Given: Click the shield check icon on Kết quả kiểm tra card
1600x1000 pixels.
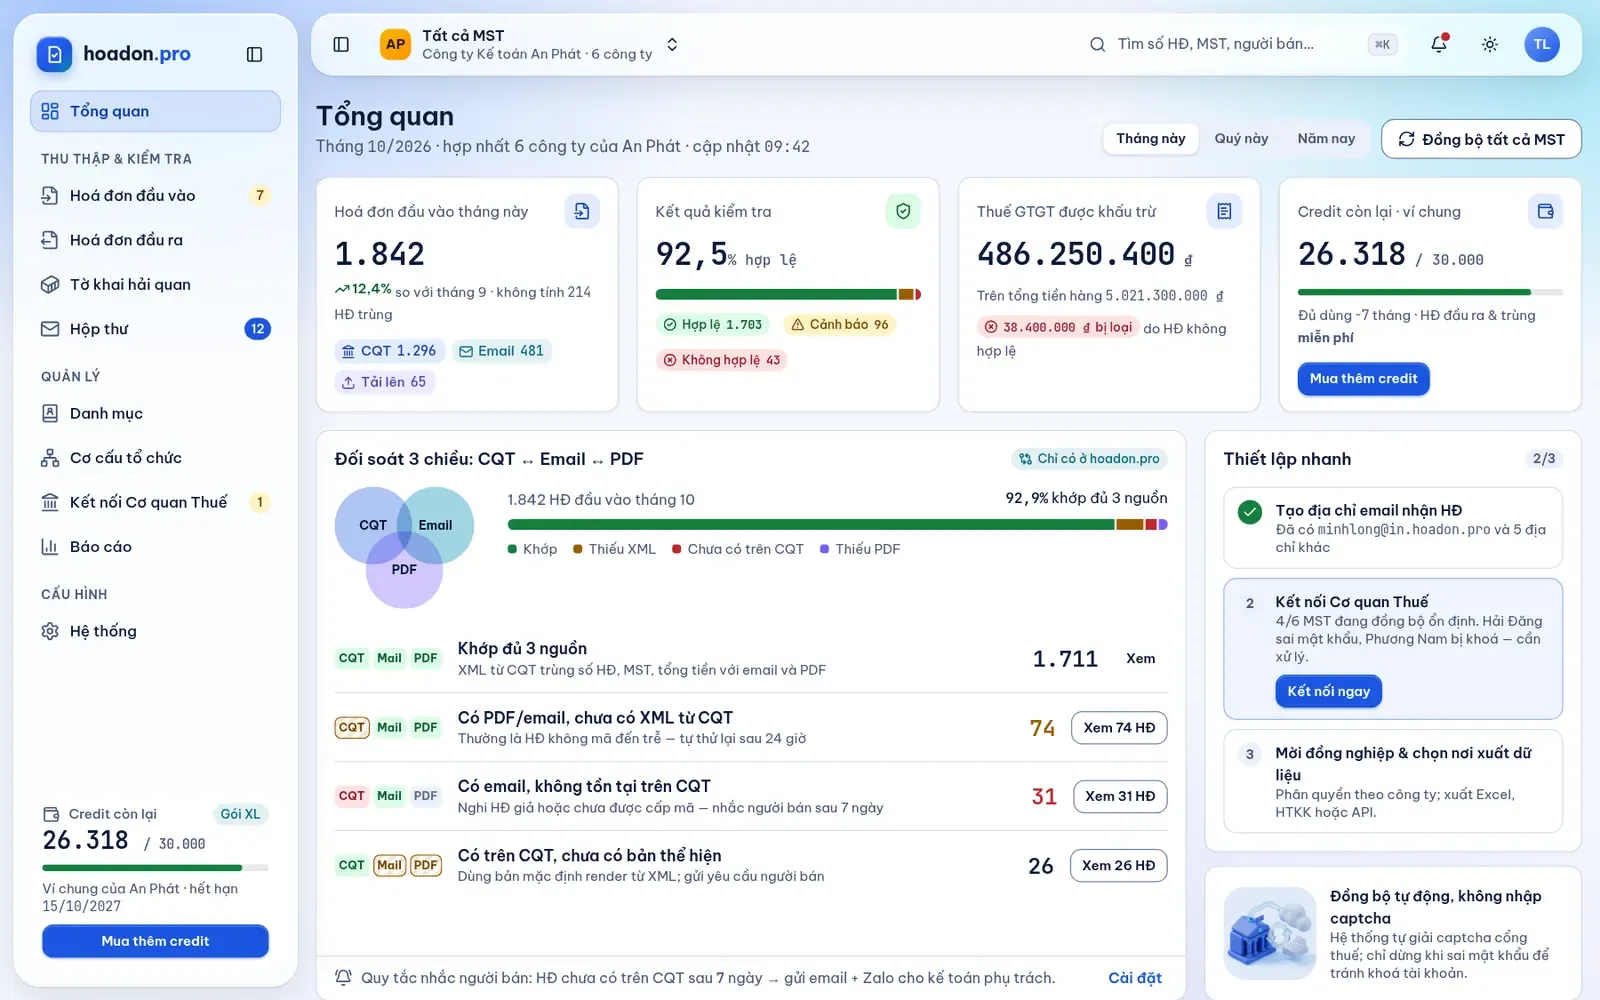Looking at the screenshot, I should pyautogui.click(x=903, y=211).
